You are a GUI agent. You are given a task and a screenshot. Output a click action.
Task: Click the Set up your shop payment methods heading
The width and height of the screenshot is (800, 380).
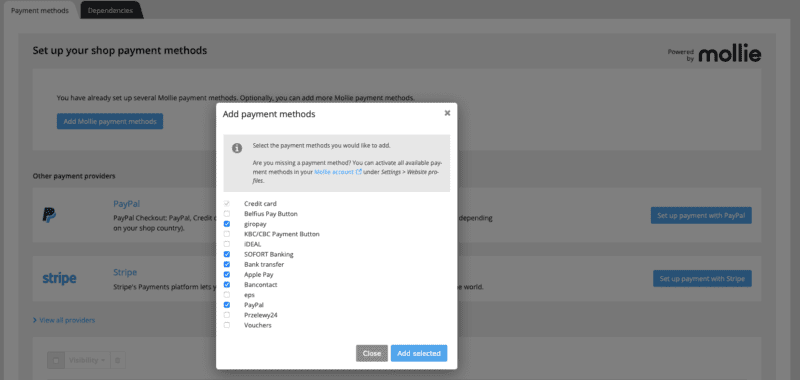[120, 50]
